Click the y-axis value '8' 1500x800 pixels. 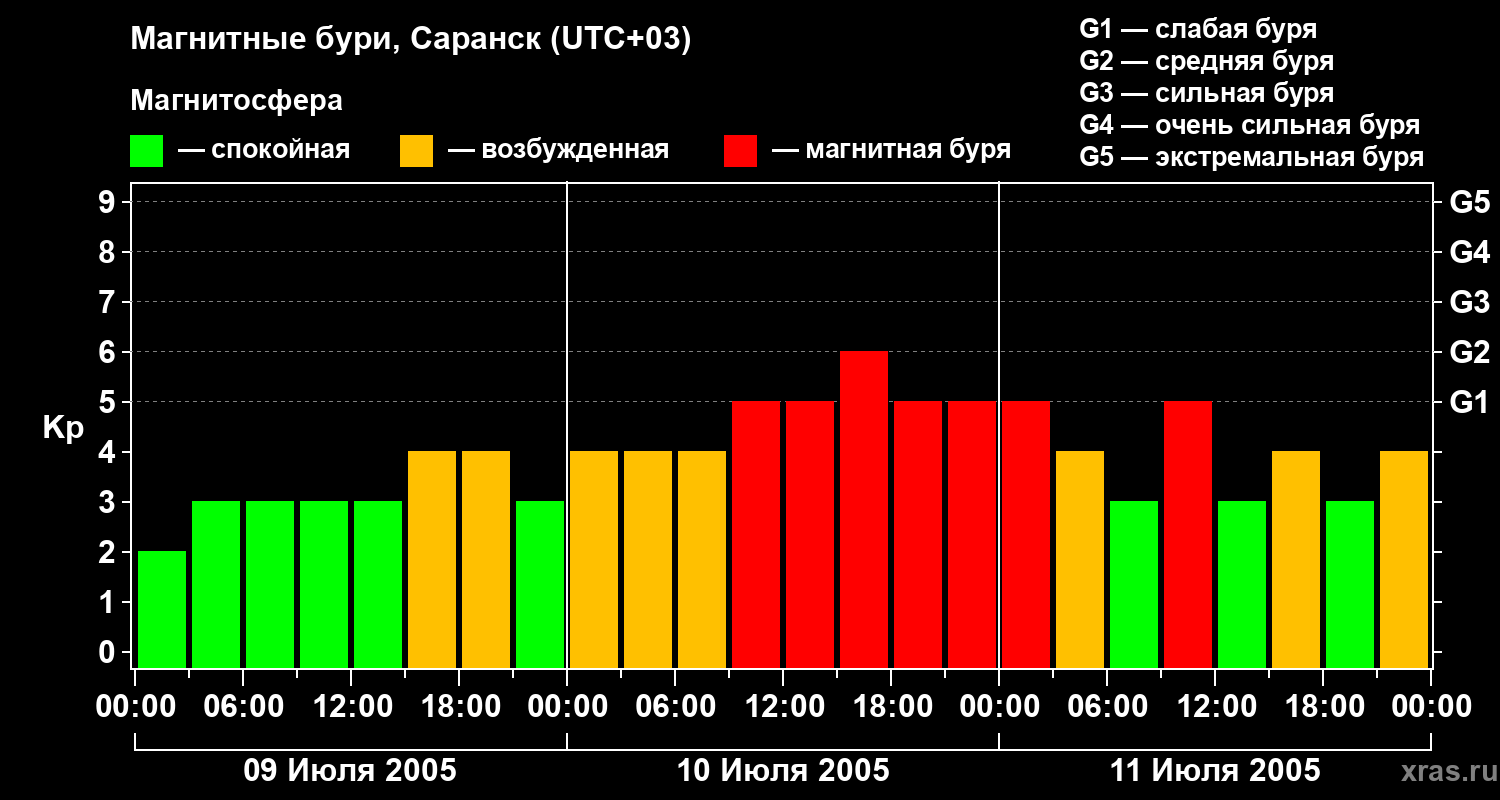[109, 252]
